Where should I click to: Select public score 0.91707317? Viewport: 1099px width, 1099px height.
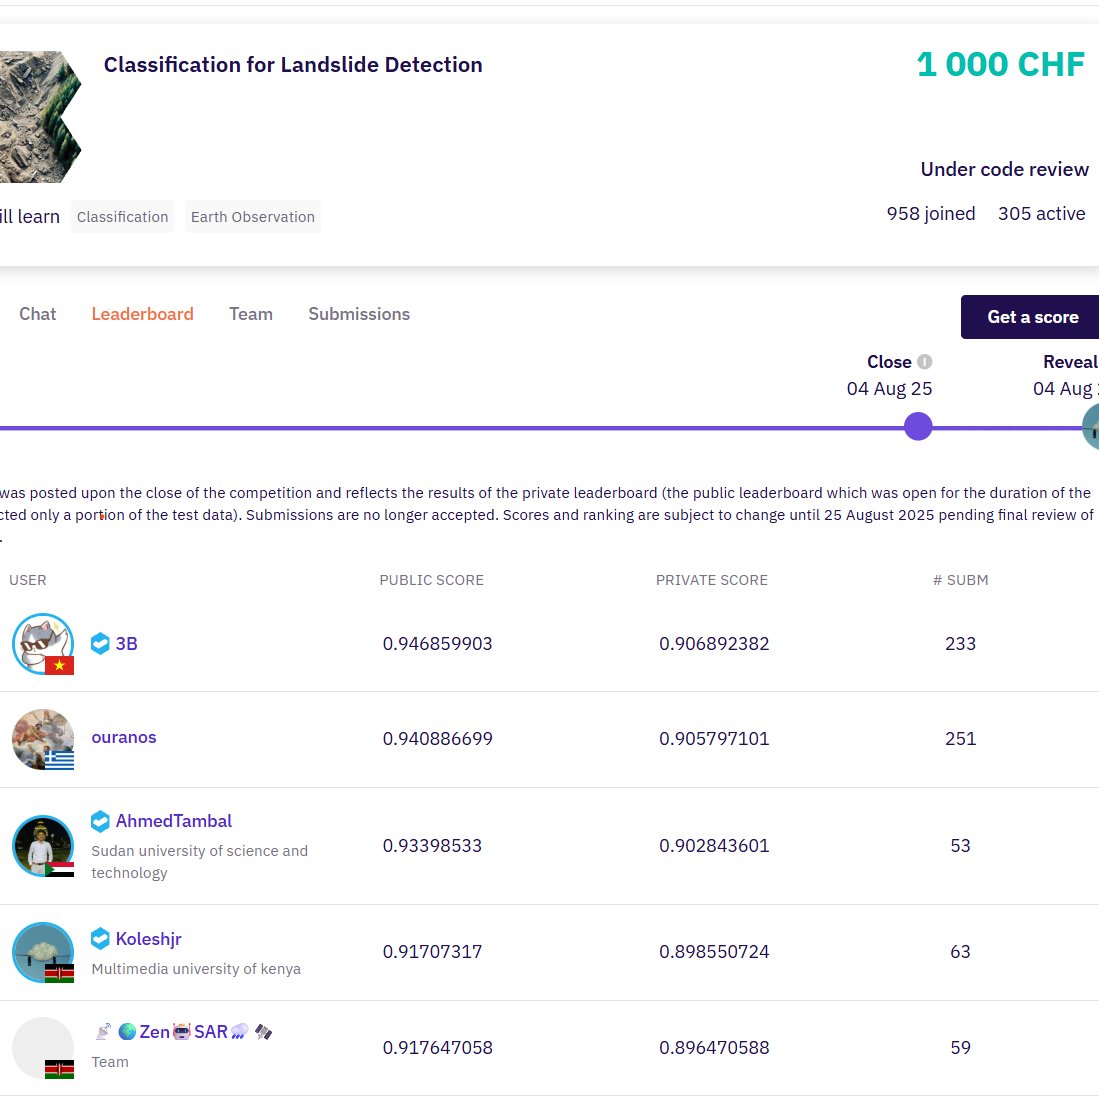click(x=432, y=952)
